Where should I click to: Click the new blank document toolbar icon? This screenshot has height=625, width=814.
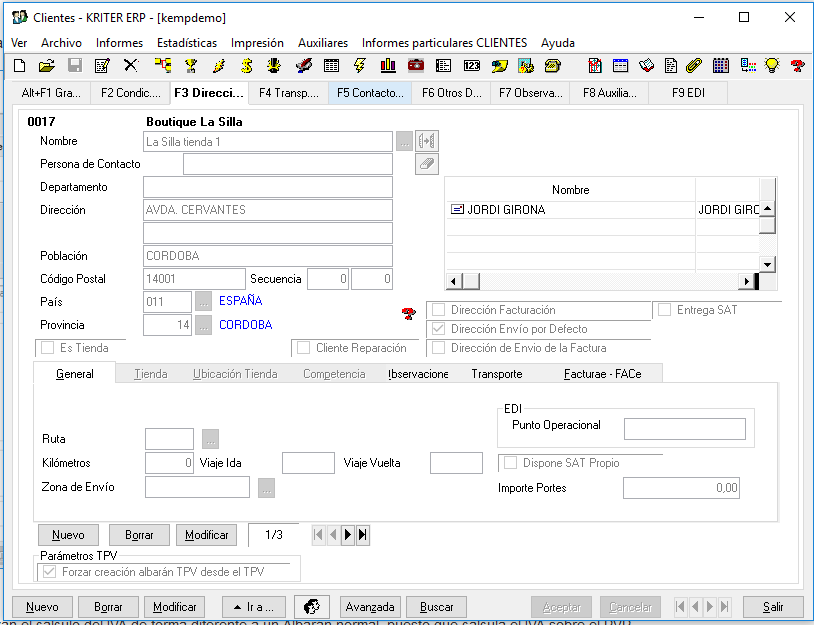19,65
